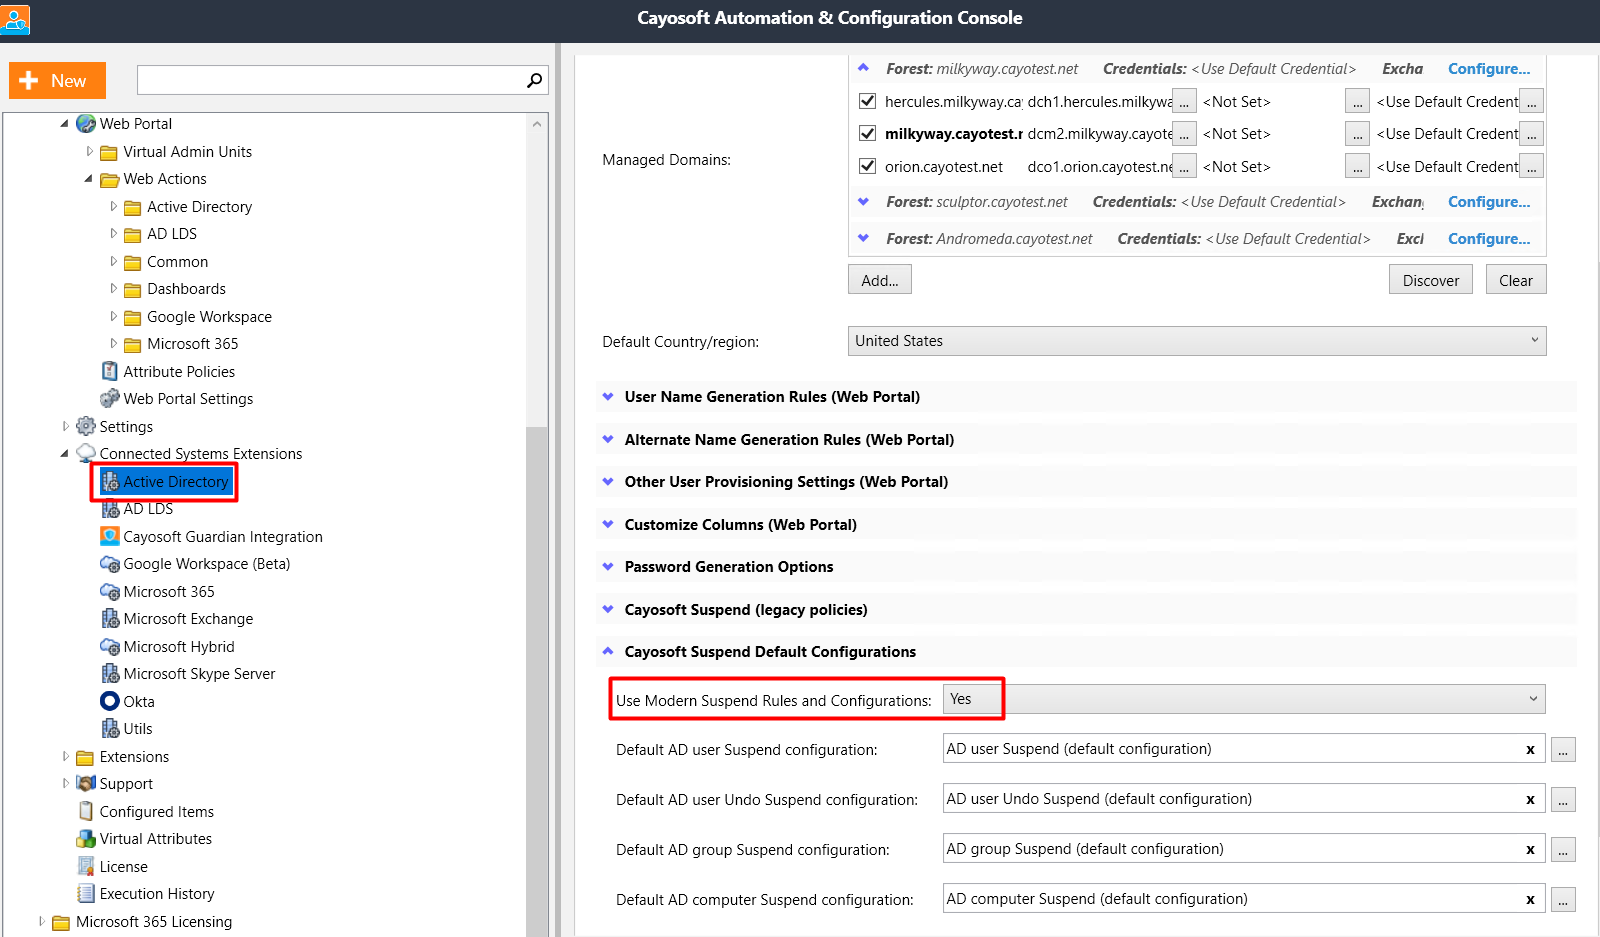The height and width of the screenshot is (937, 1600).
Task: Click the Virtual Attributes icon
Action: click(86, 839)
